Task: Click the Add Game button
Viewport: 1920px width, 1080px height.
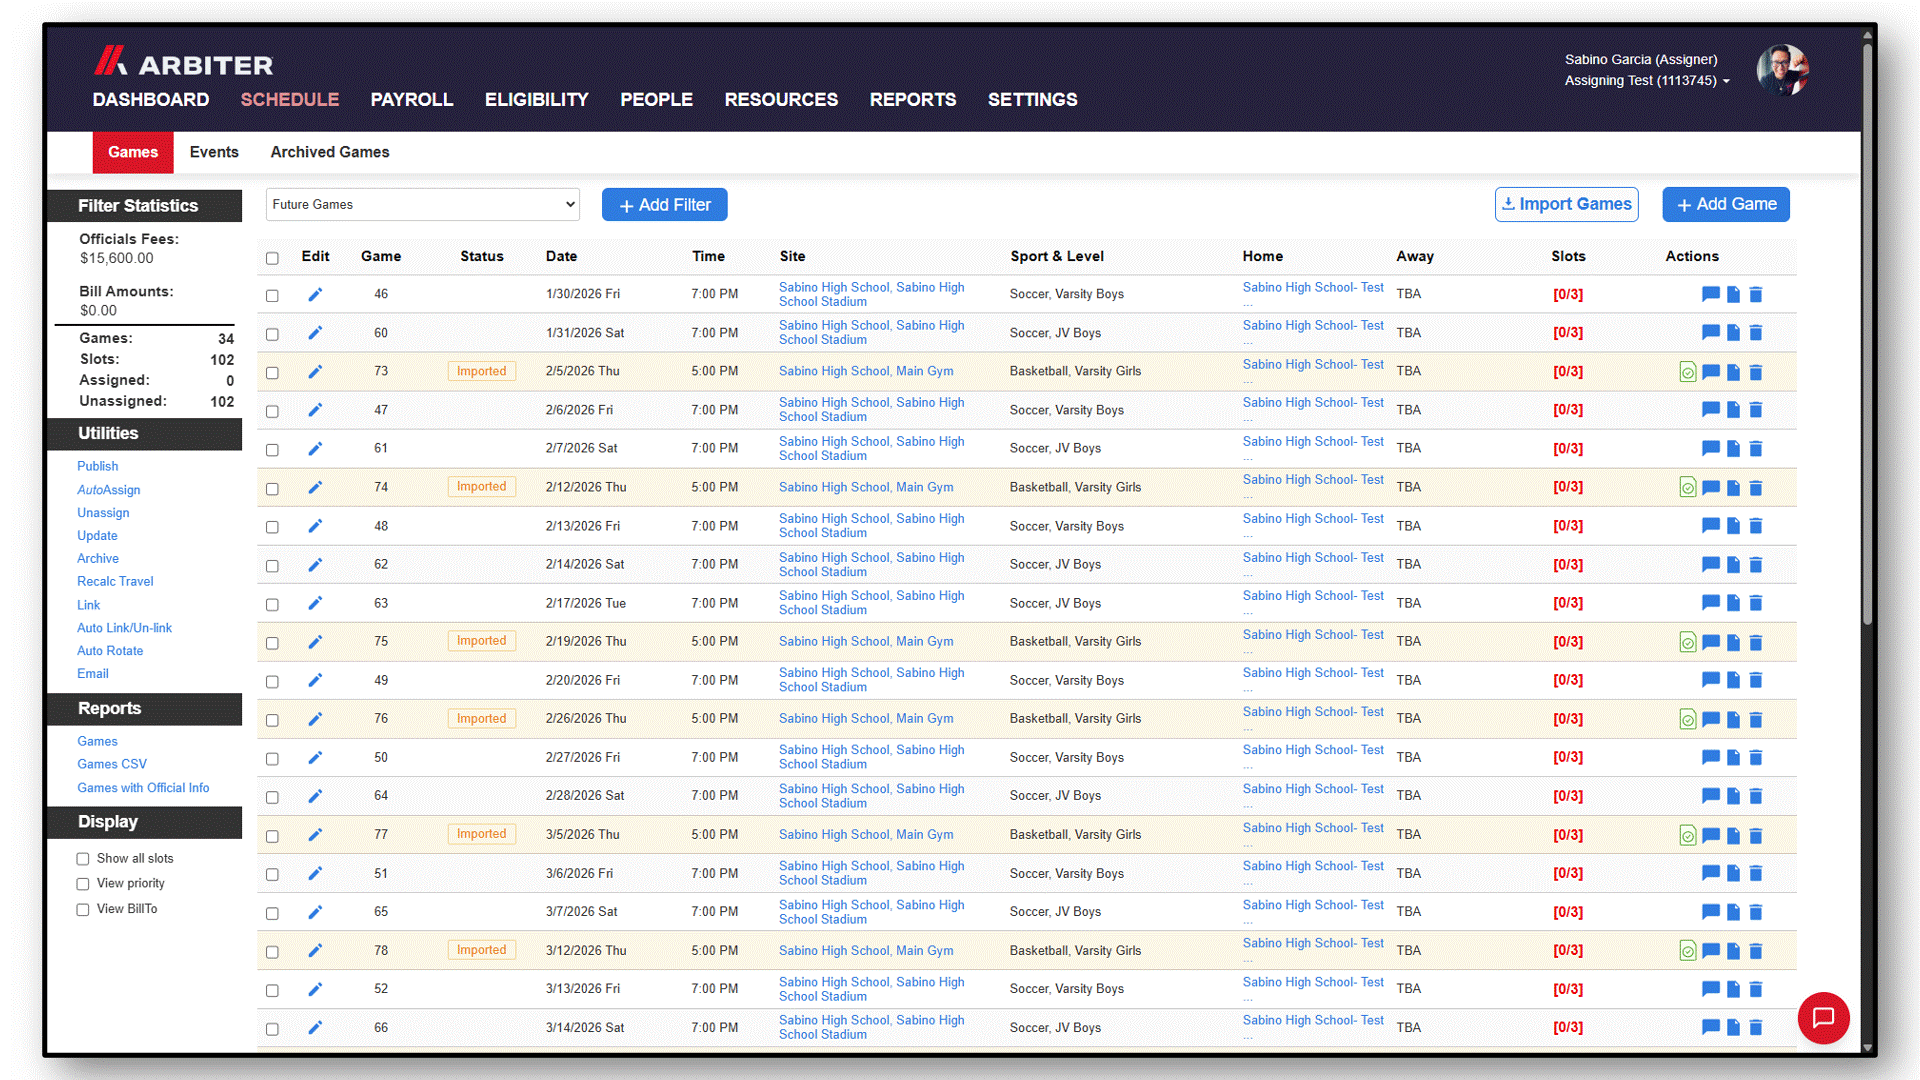Action: 1726,205
